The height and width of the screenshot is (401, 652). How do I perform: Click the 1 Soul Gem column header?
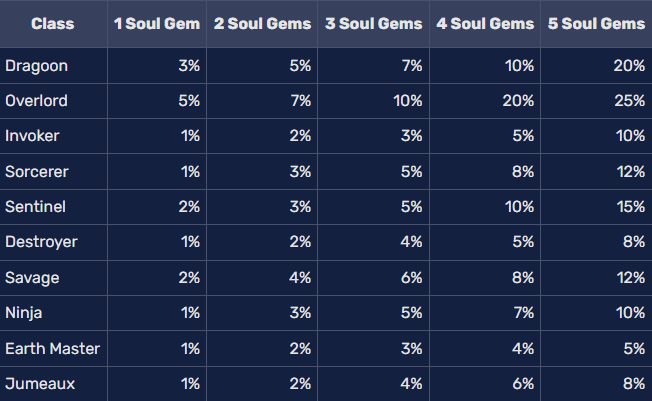pos(156,23)
